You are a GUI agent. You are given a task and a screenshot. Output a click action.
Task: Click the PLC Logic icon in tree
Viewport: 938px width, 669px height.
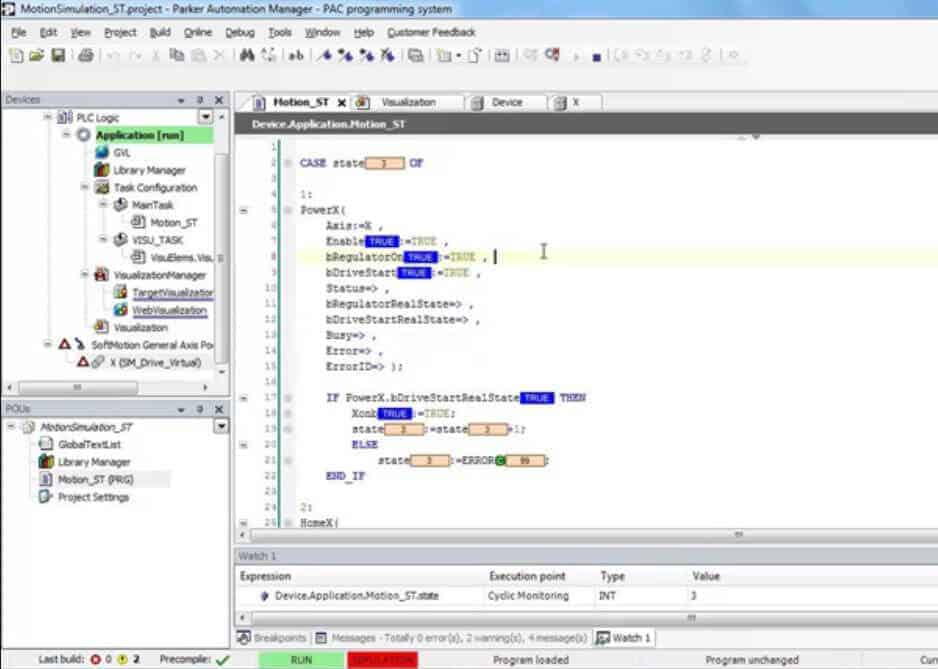(x=65, y=117)
